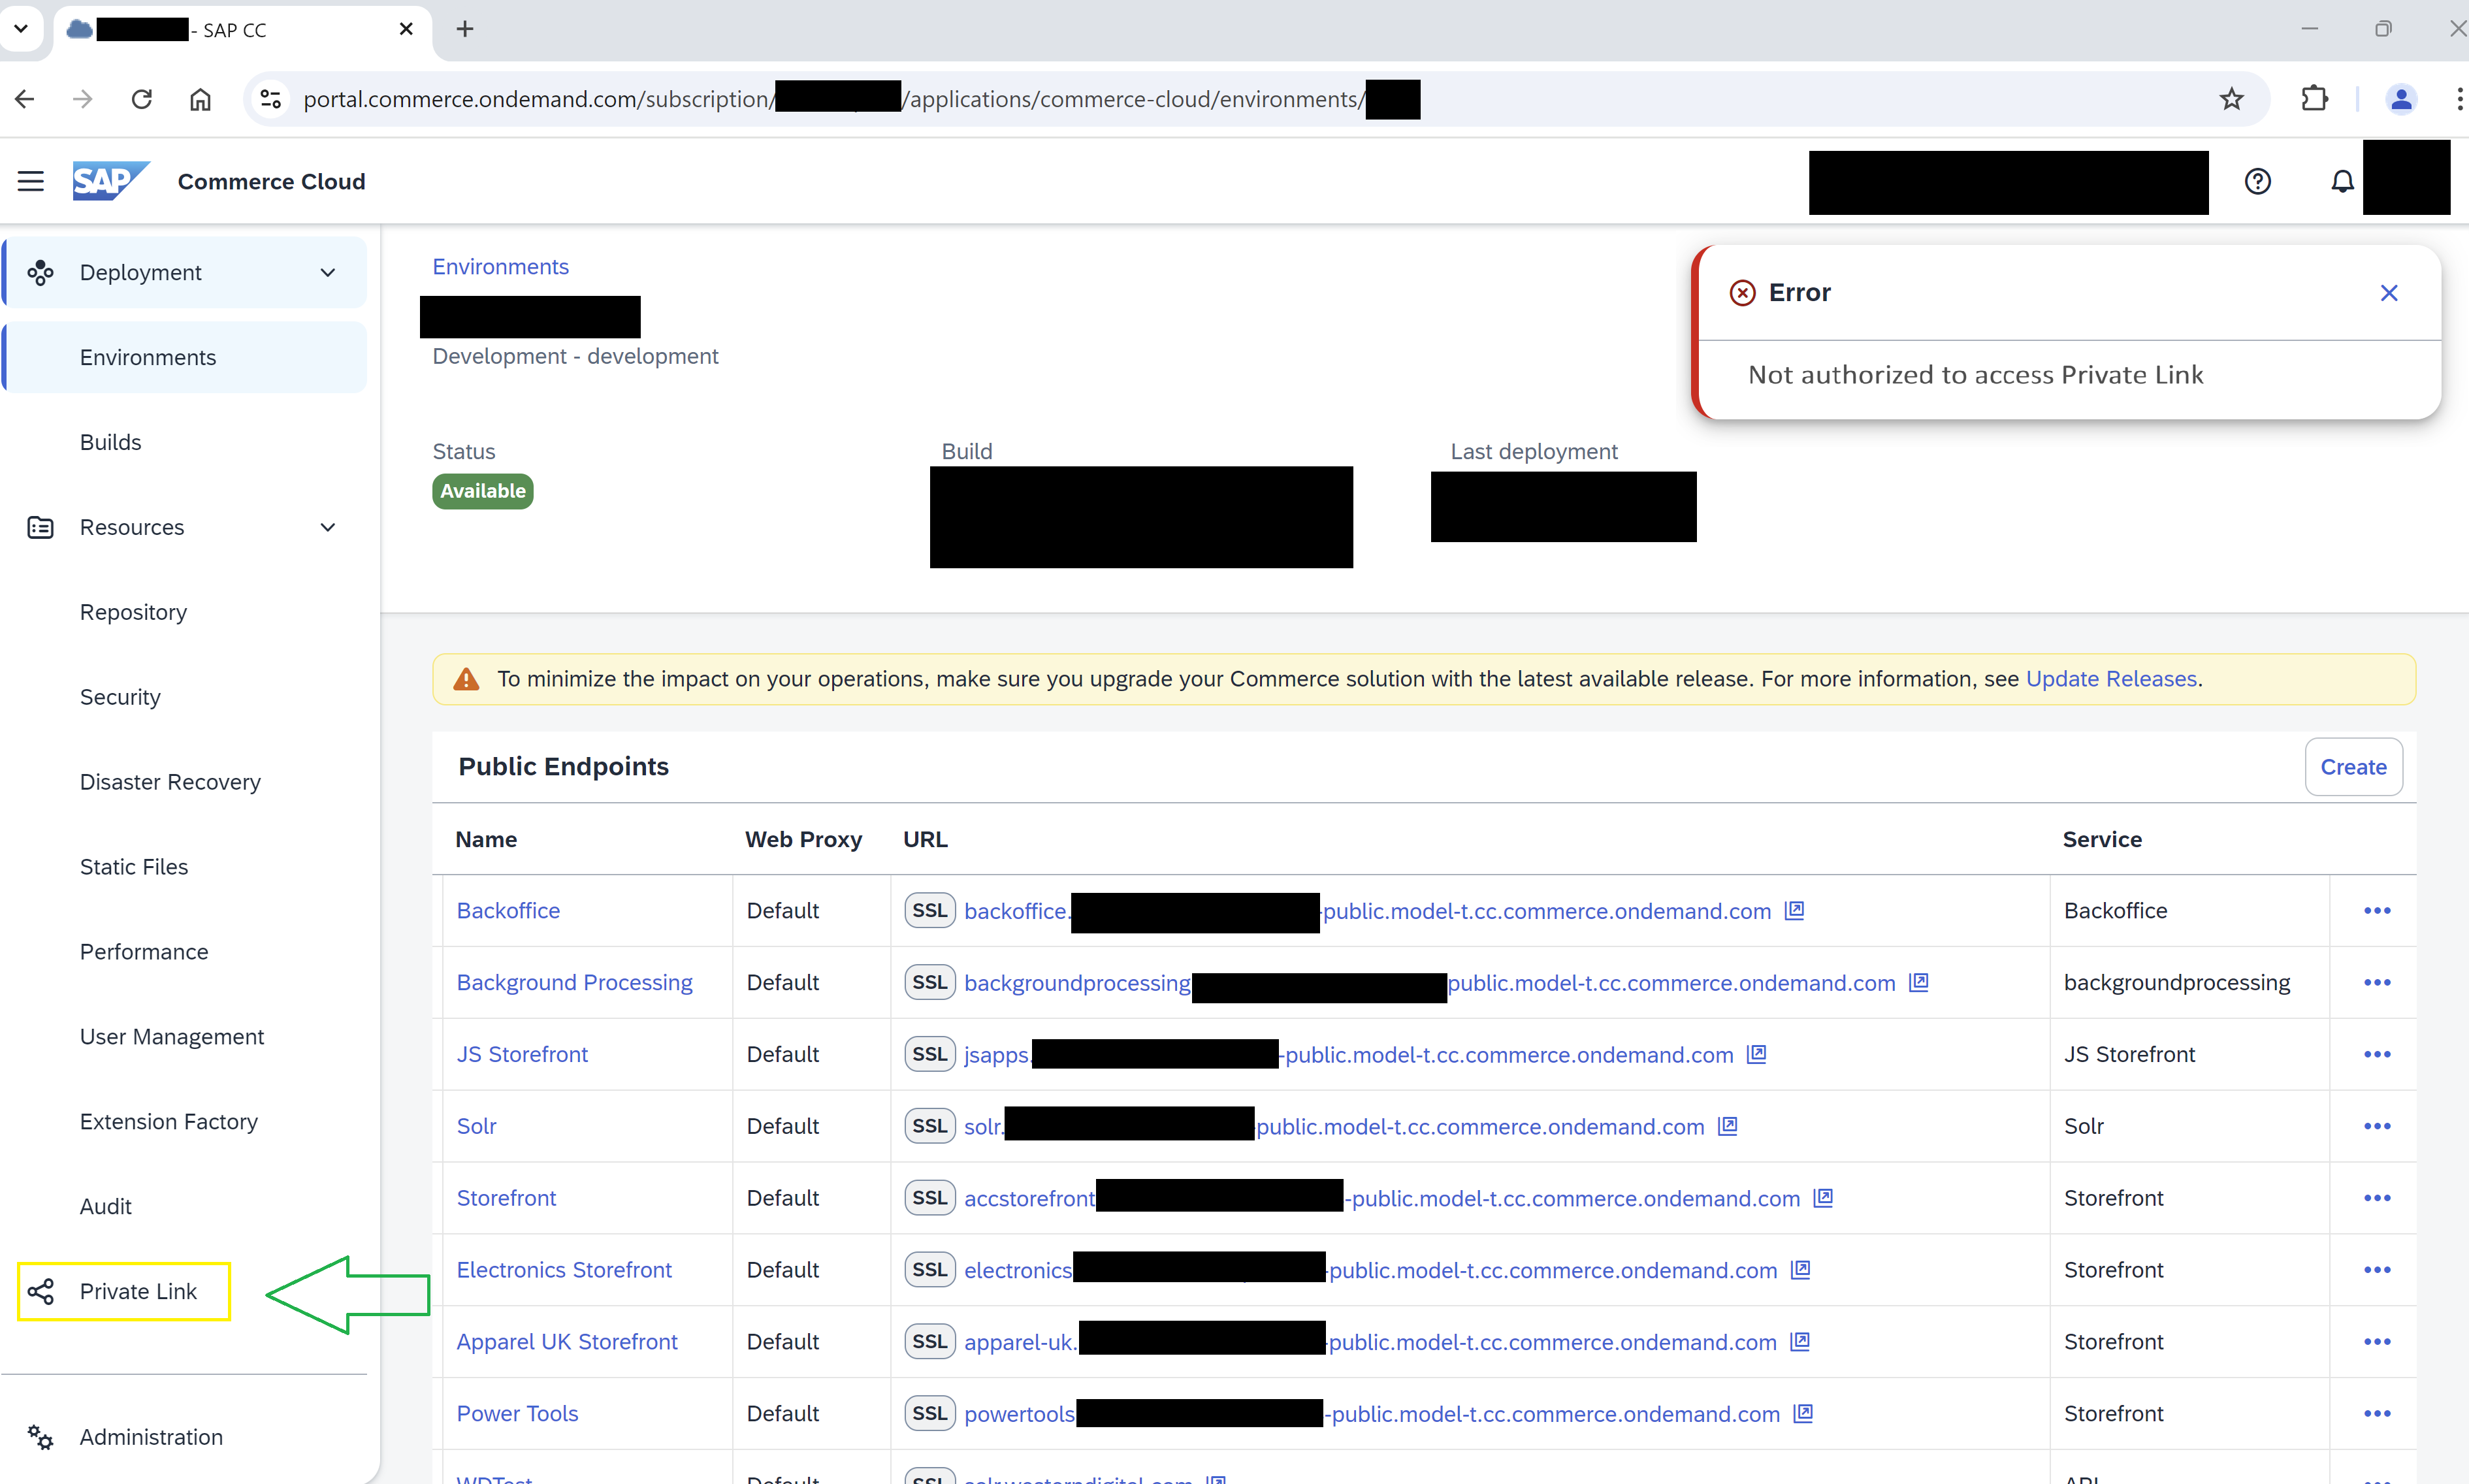2469x1484 pixels.
Task: Open more actions for accstorefront row
Action: (2377, 1198)
